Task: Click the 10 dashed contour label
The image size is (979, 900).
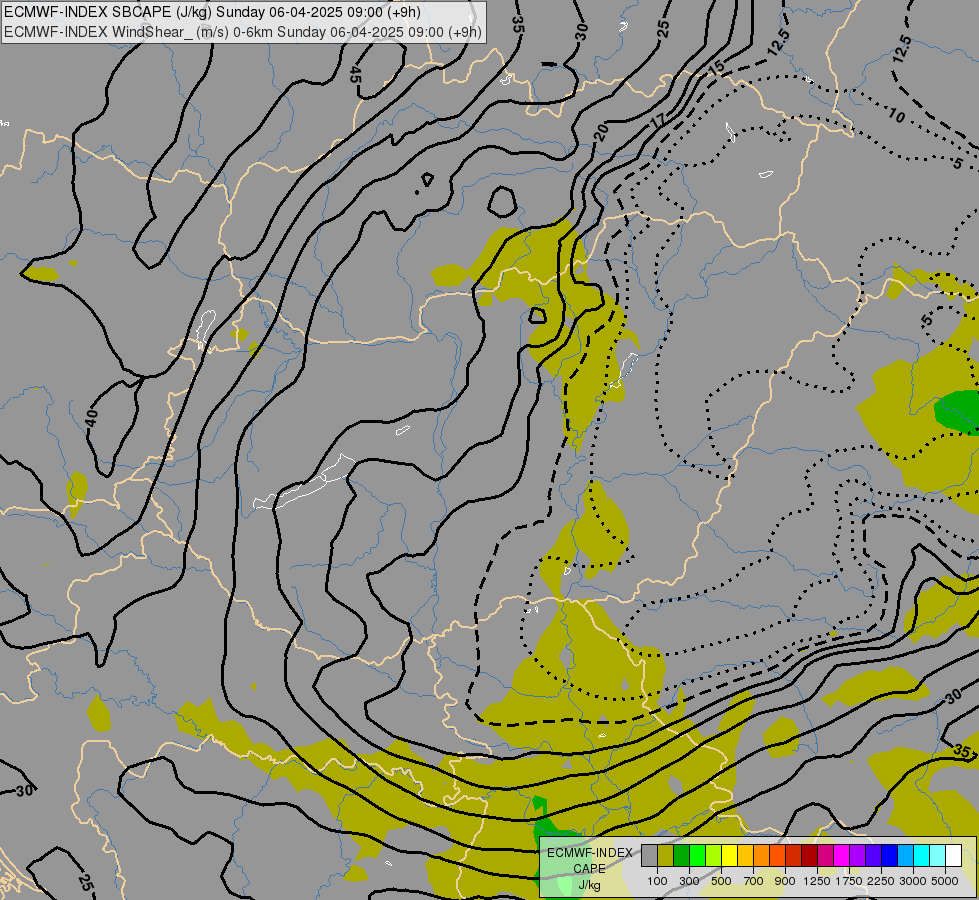Action: [x=897, y=116]
